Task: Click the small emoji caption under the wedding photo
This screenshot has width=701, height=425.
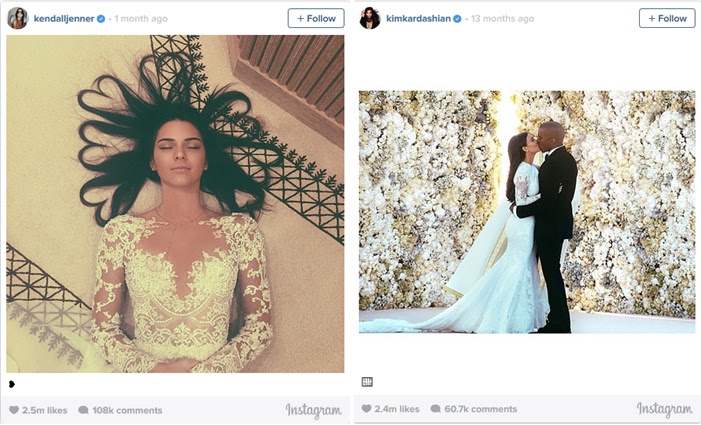Action: pos(367,382)
